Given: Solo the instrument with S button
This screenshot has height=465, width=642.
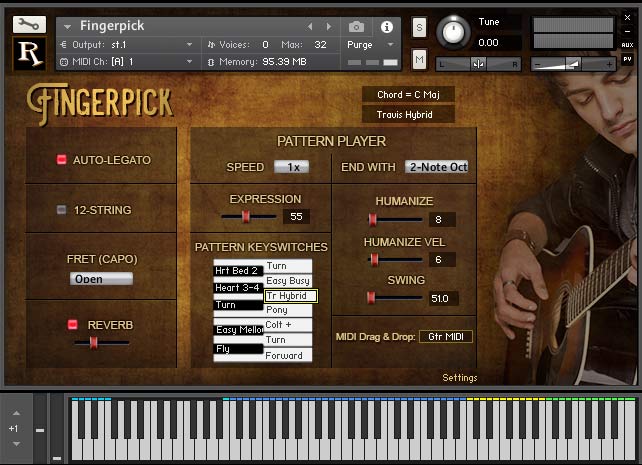Looking at the screenshot, I should click(x=419, y=27).
